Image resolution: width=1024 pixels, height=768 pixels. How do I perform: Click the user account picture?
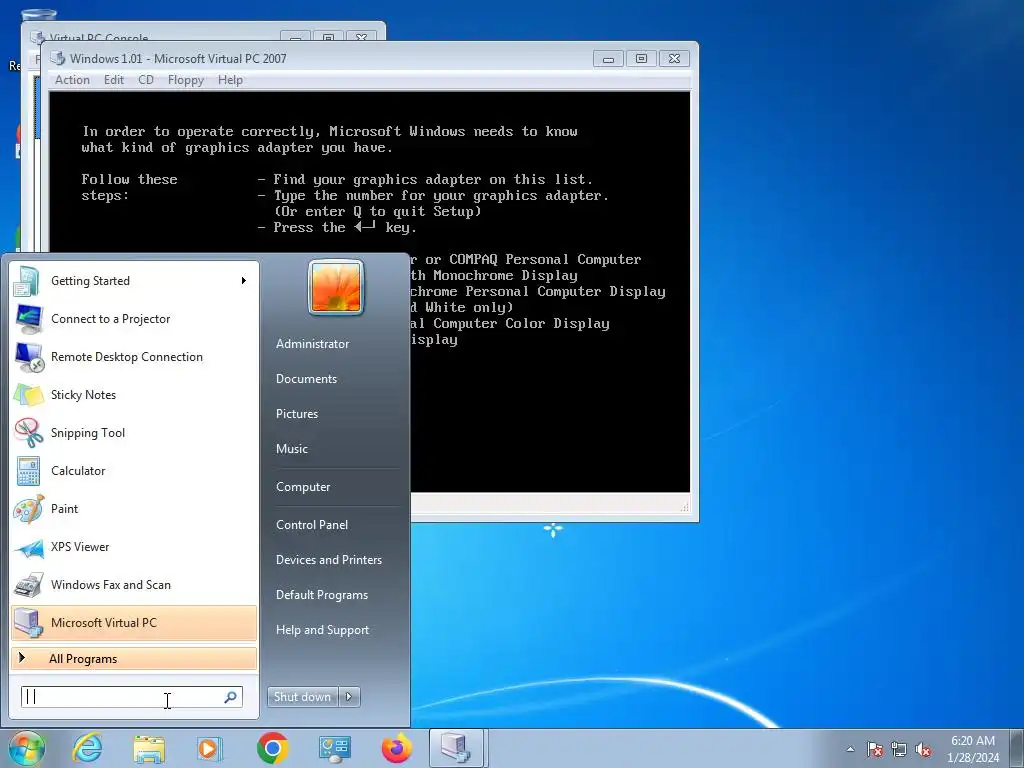click(336, 287)
